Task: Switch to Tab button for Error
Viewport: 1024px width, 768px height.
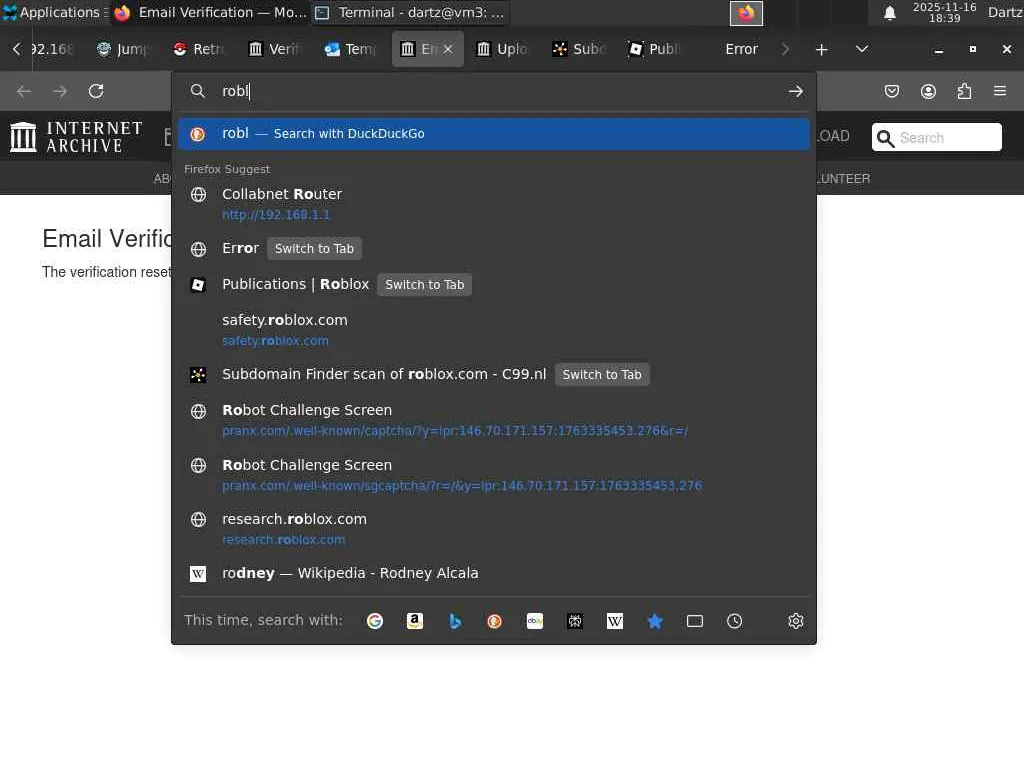Action: click(x=314, y=249)
